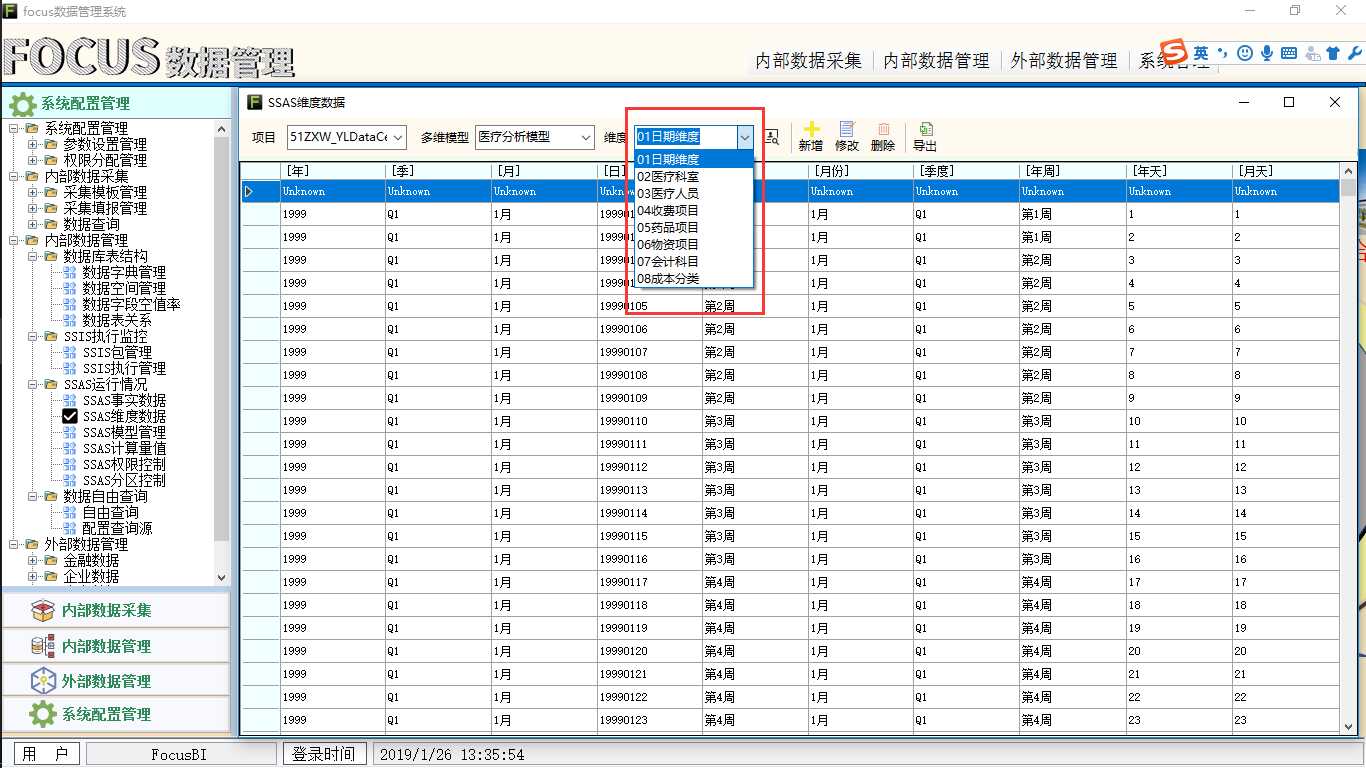Click the 外部数据管理 bottom panel button
The width and height of the screenshot is (1366, 768).
point(115,681)
